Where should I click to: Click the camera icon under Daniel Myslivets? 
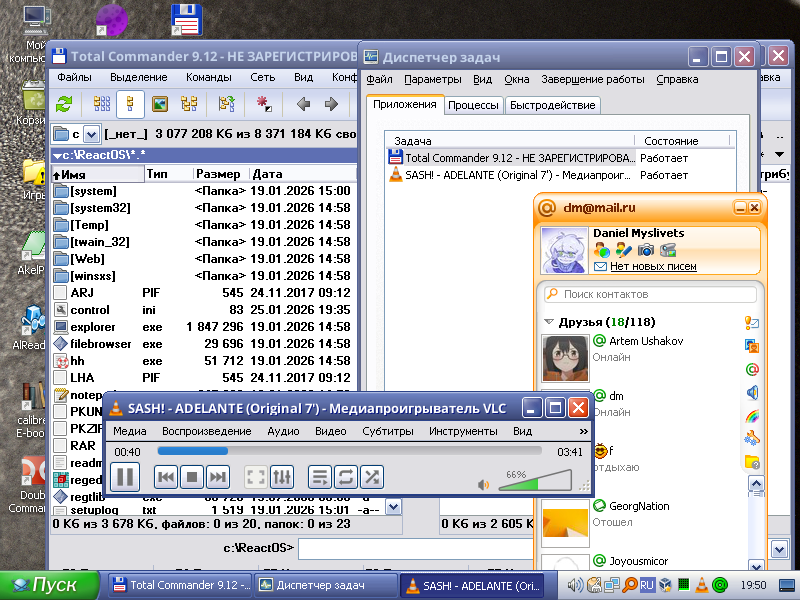click(x=645, y=250)
